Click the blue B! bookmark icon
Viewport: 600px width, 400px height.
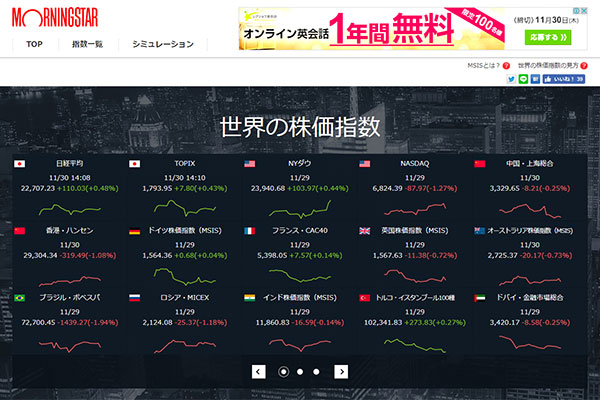click(535, 79)
